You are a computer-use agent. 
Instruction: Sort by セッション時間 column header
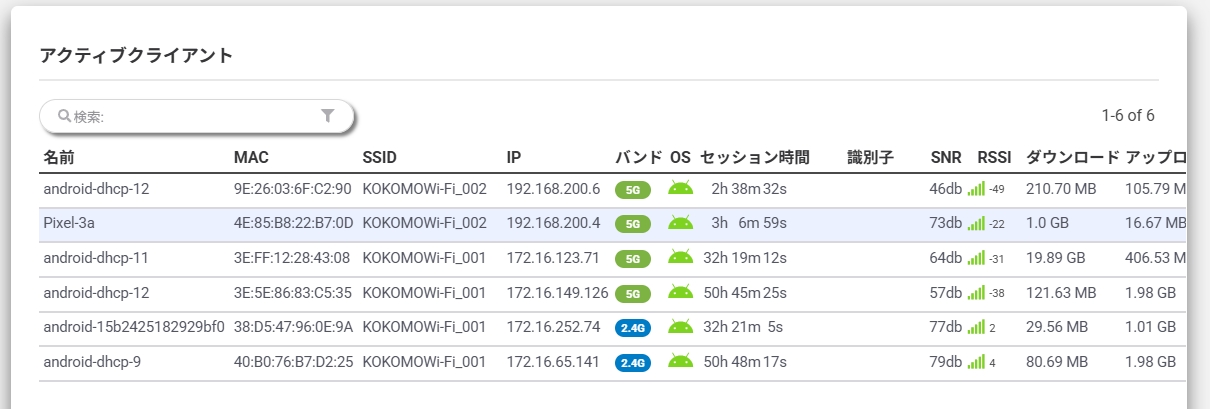[x=754, y=157]
